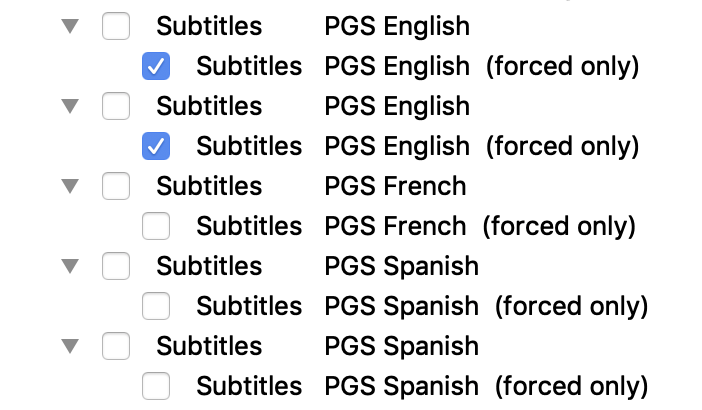This screenshot has width=702, height=410.
Task: Enable the second PGS English subtitles checkbox
Action: coord(116,106)
